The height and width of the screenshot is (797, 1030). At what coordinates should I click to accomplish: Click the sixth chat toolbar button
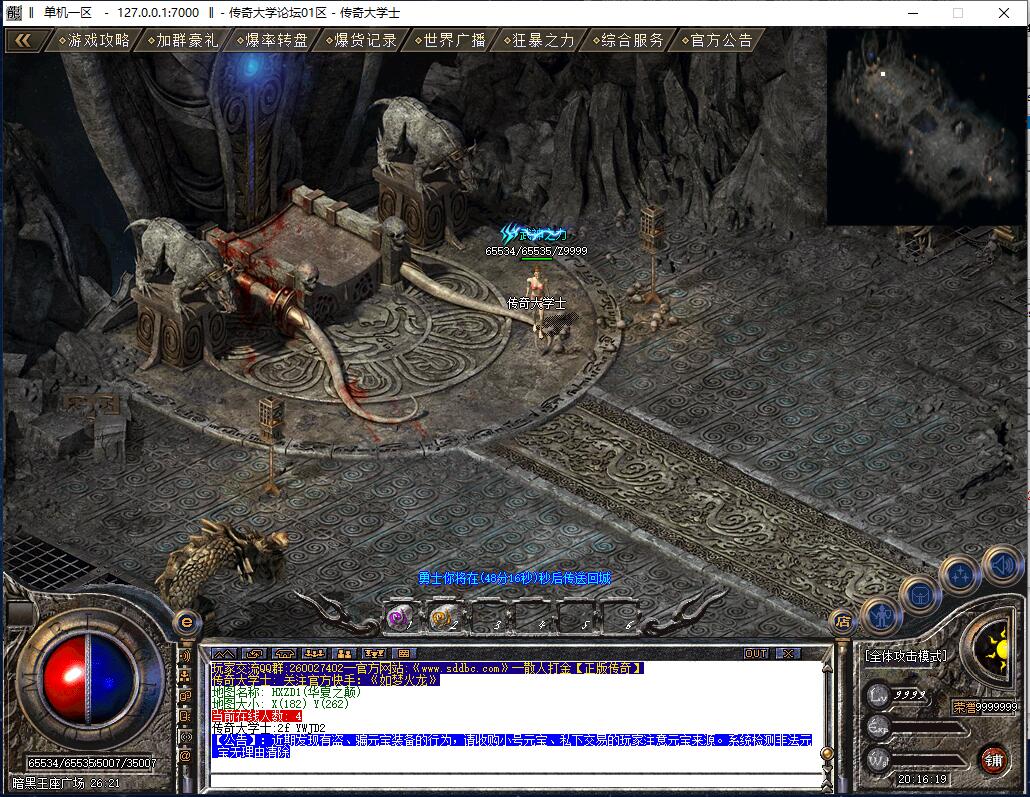[374, 654]
